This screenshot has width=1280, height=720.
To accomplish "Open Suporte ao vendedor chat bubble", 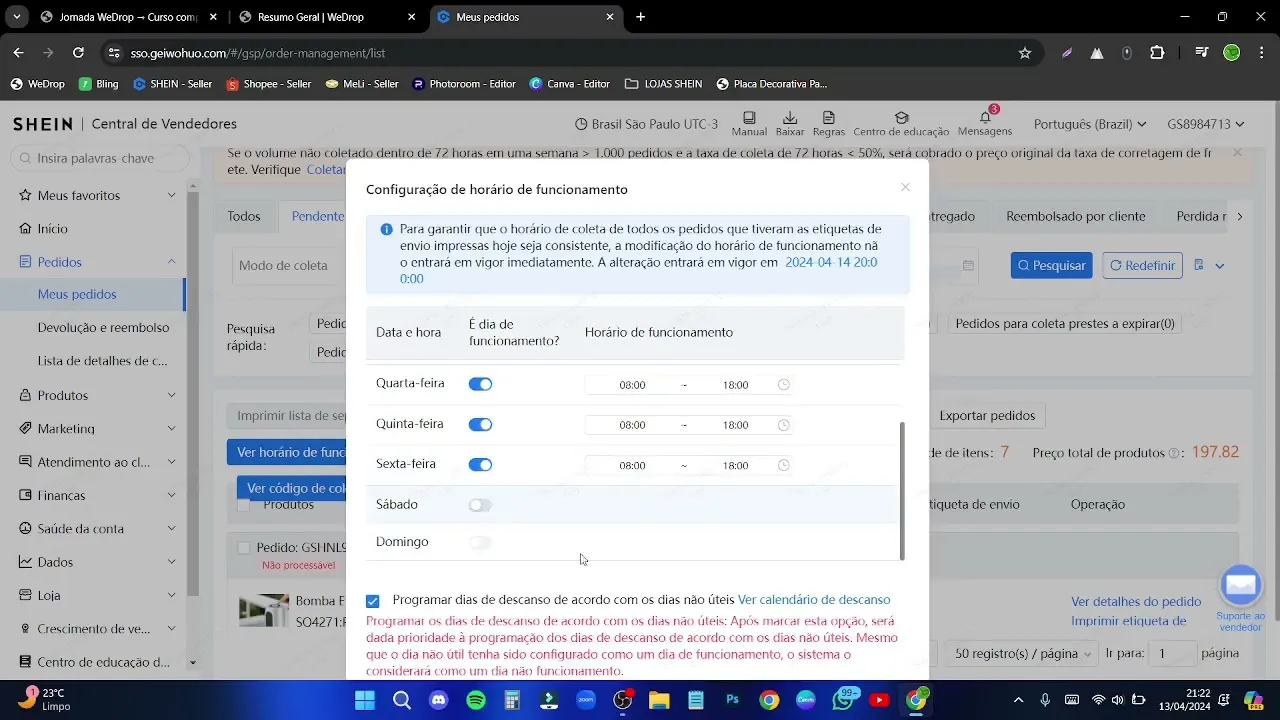I will point(1241,586).
